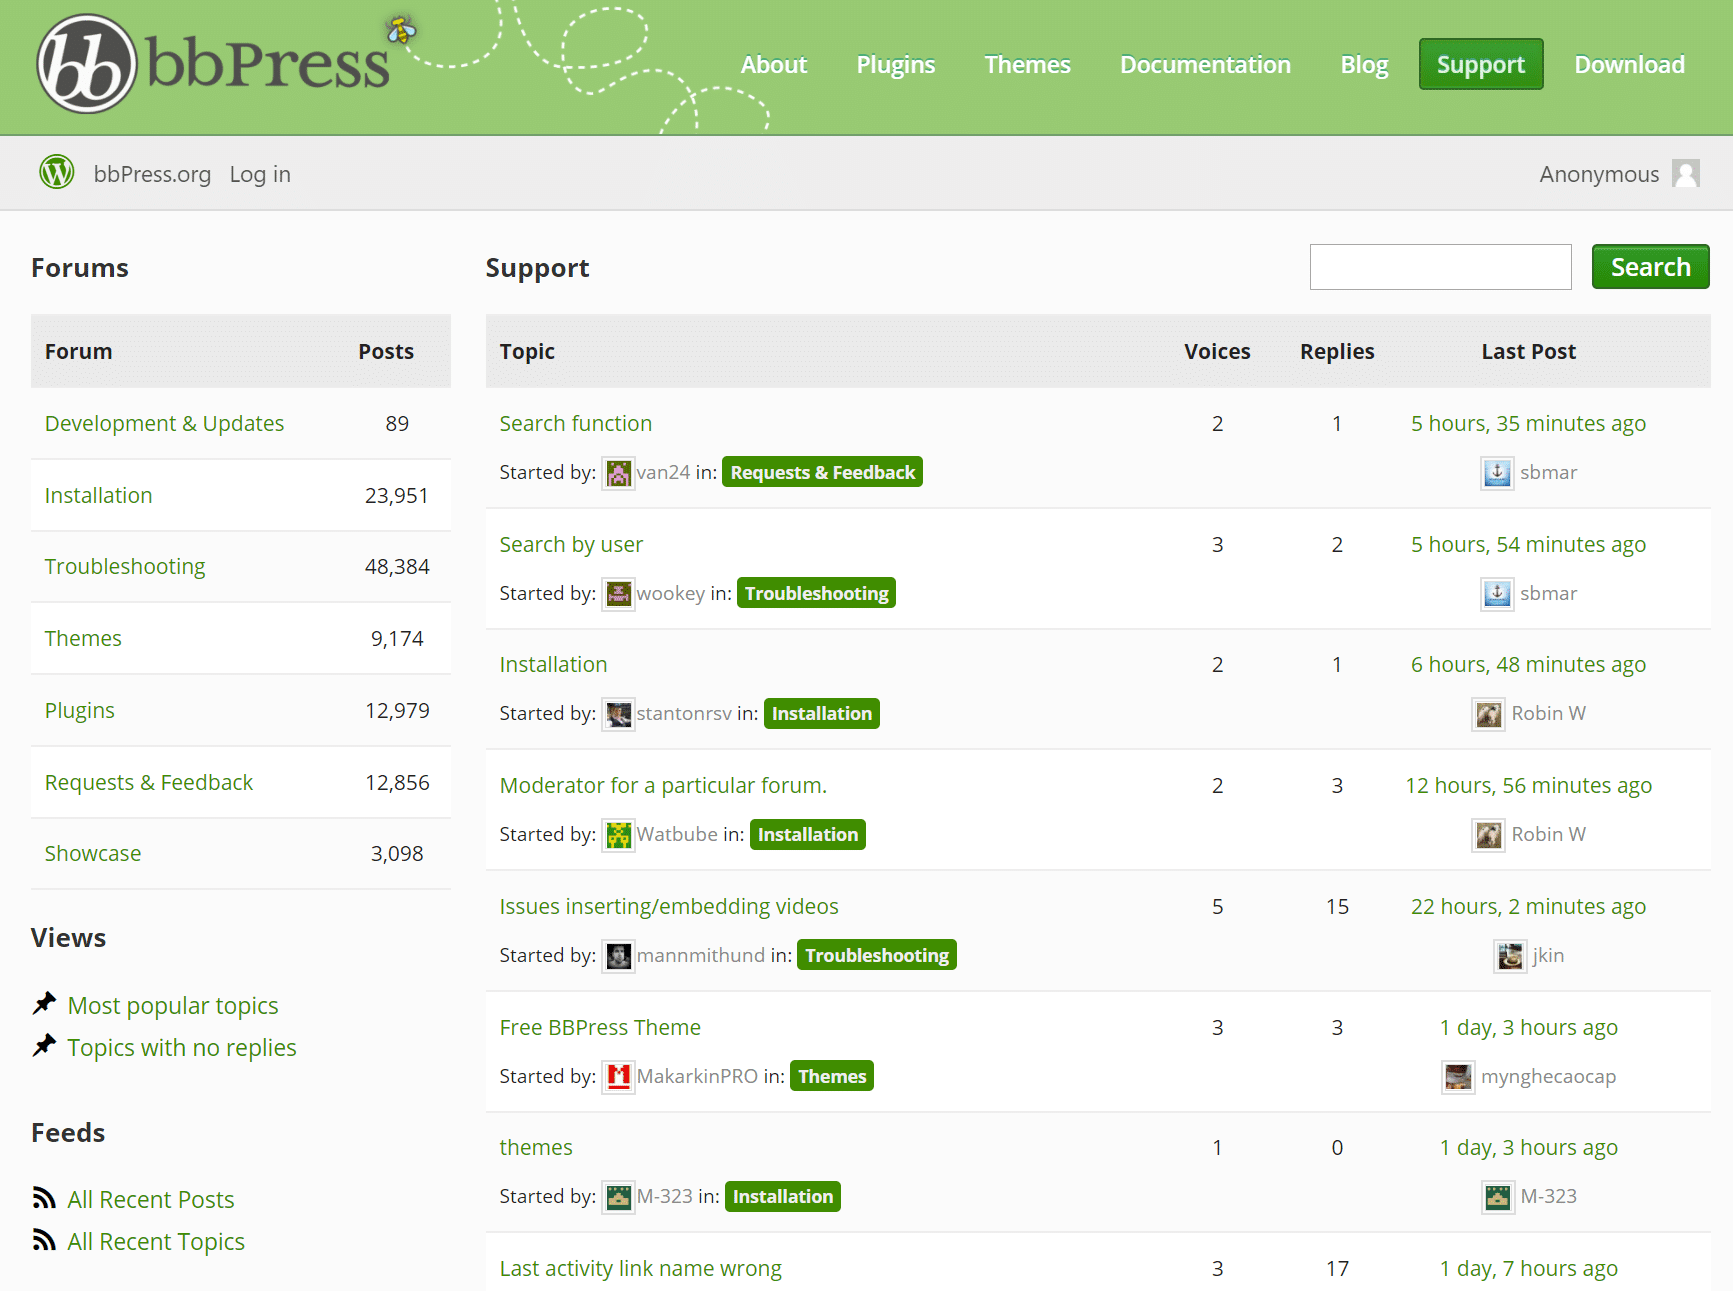Click the Search button
This screenshot has width=1733, height=1291.
1649,266
